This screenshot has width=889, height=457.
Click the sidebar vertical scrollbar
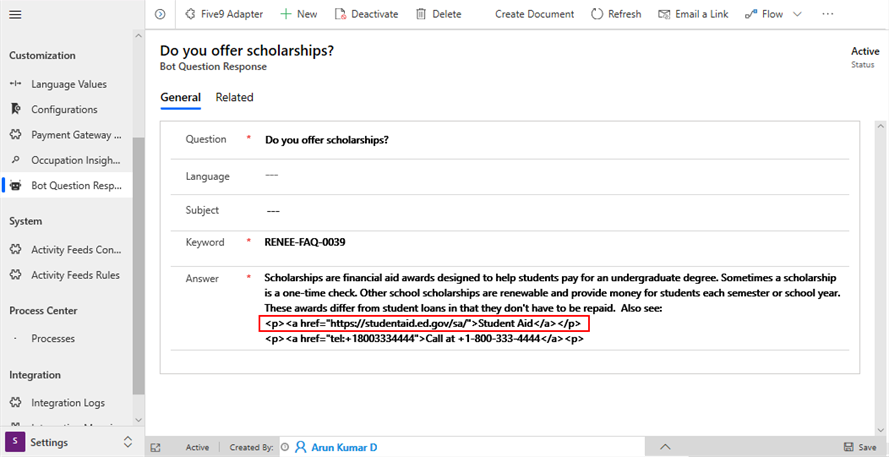[x=139, y=270]
